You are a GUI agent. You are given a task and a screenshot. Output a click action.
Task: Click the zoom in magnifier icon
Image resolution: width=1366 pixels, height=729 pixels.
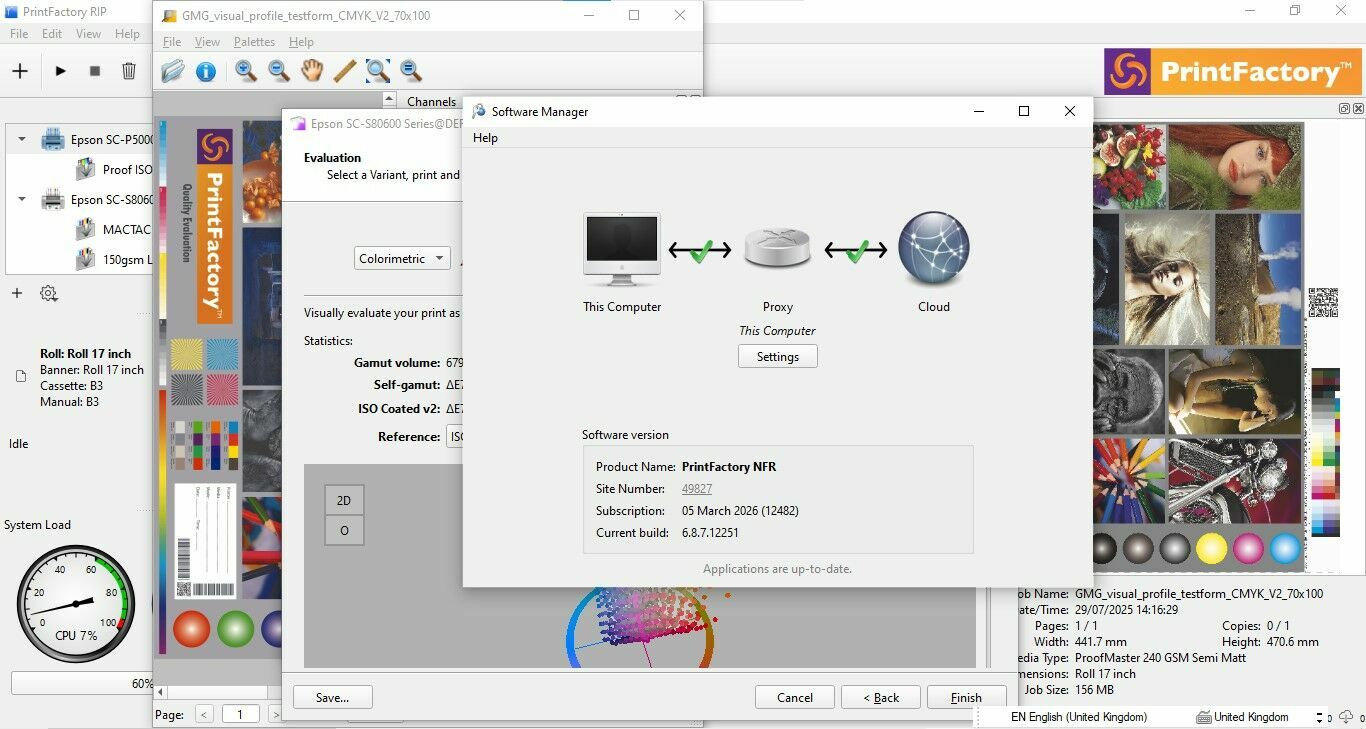(246, 71)
